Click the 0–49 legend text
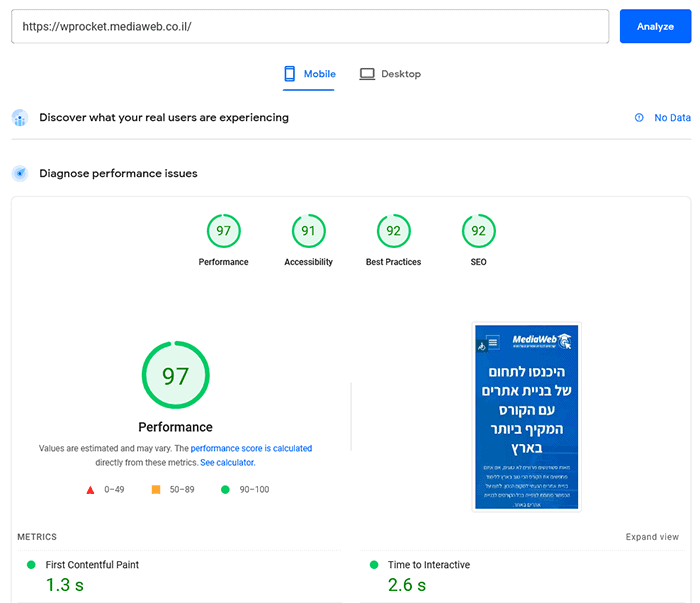Viewport: 700px width, 603px height. pyautogui.click(x=114, y=490)
